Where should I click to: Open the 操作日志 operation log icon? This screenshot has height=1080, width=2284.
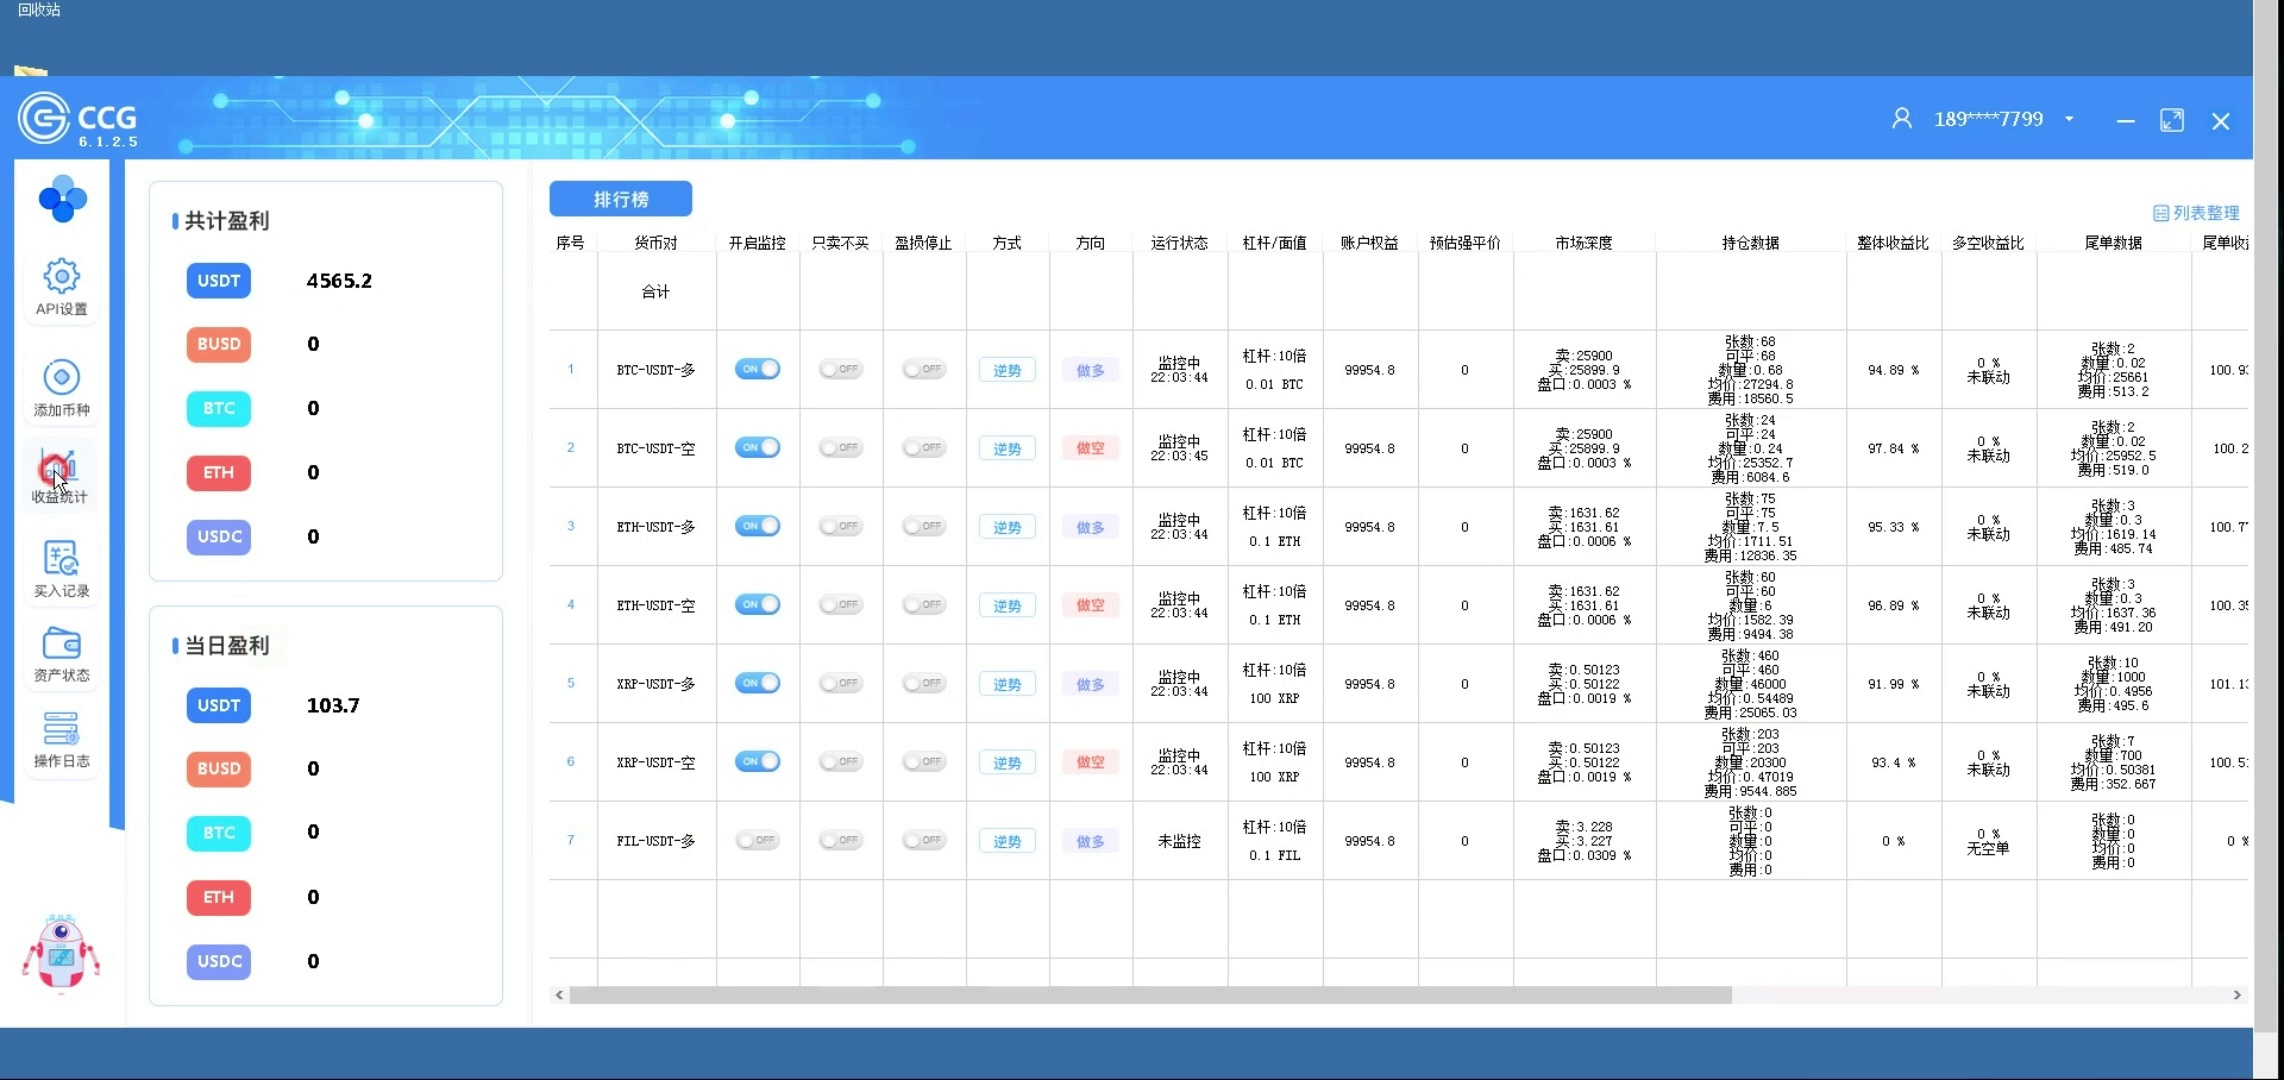point(61,729)
